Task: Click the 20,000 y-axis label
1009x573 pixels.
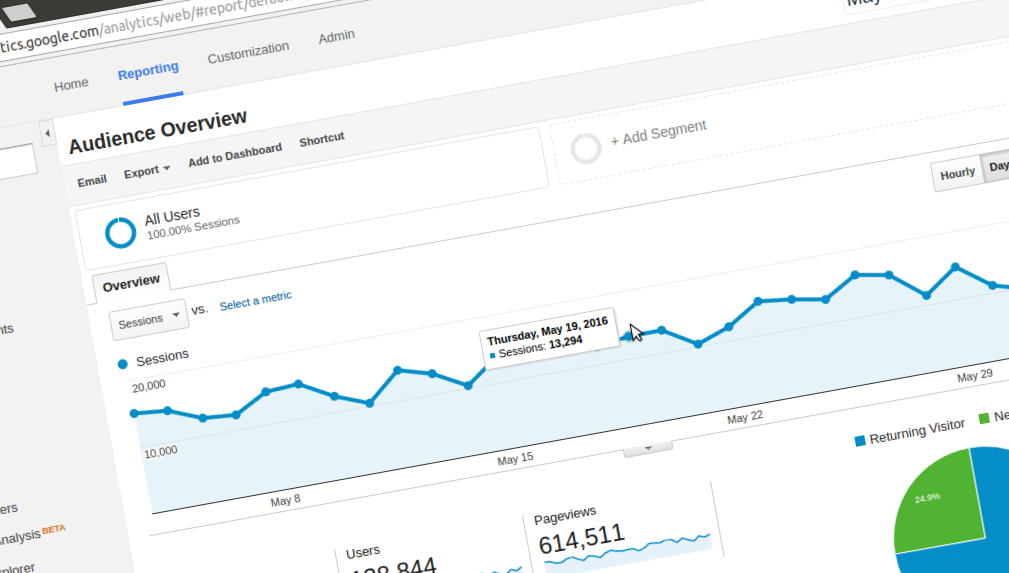Action: 149,386
